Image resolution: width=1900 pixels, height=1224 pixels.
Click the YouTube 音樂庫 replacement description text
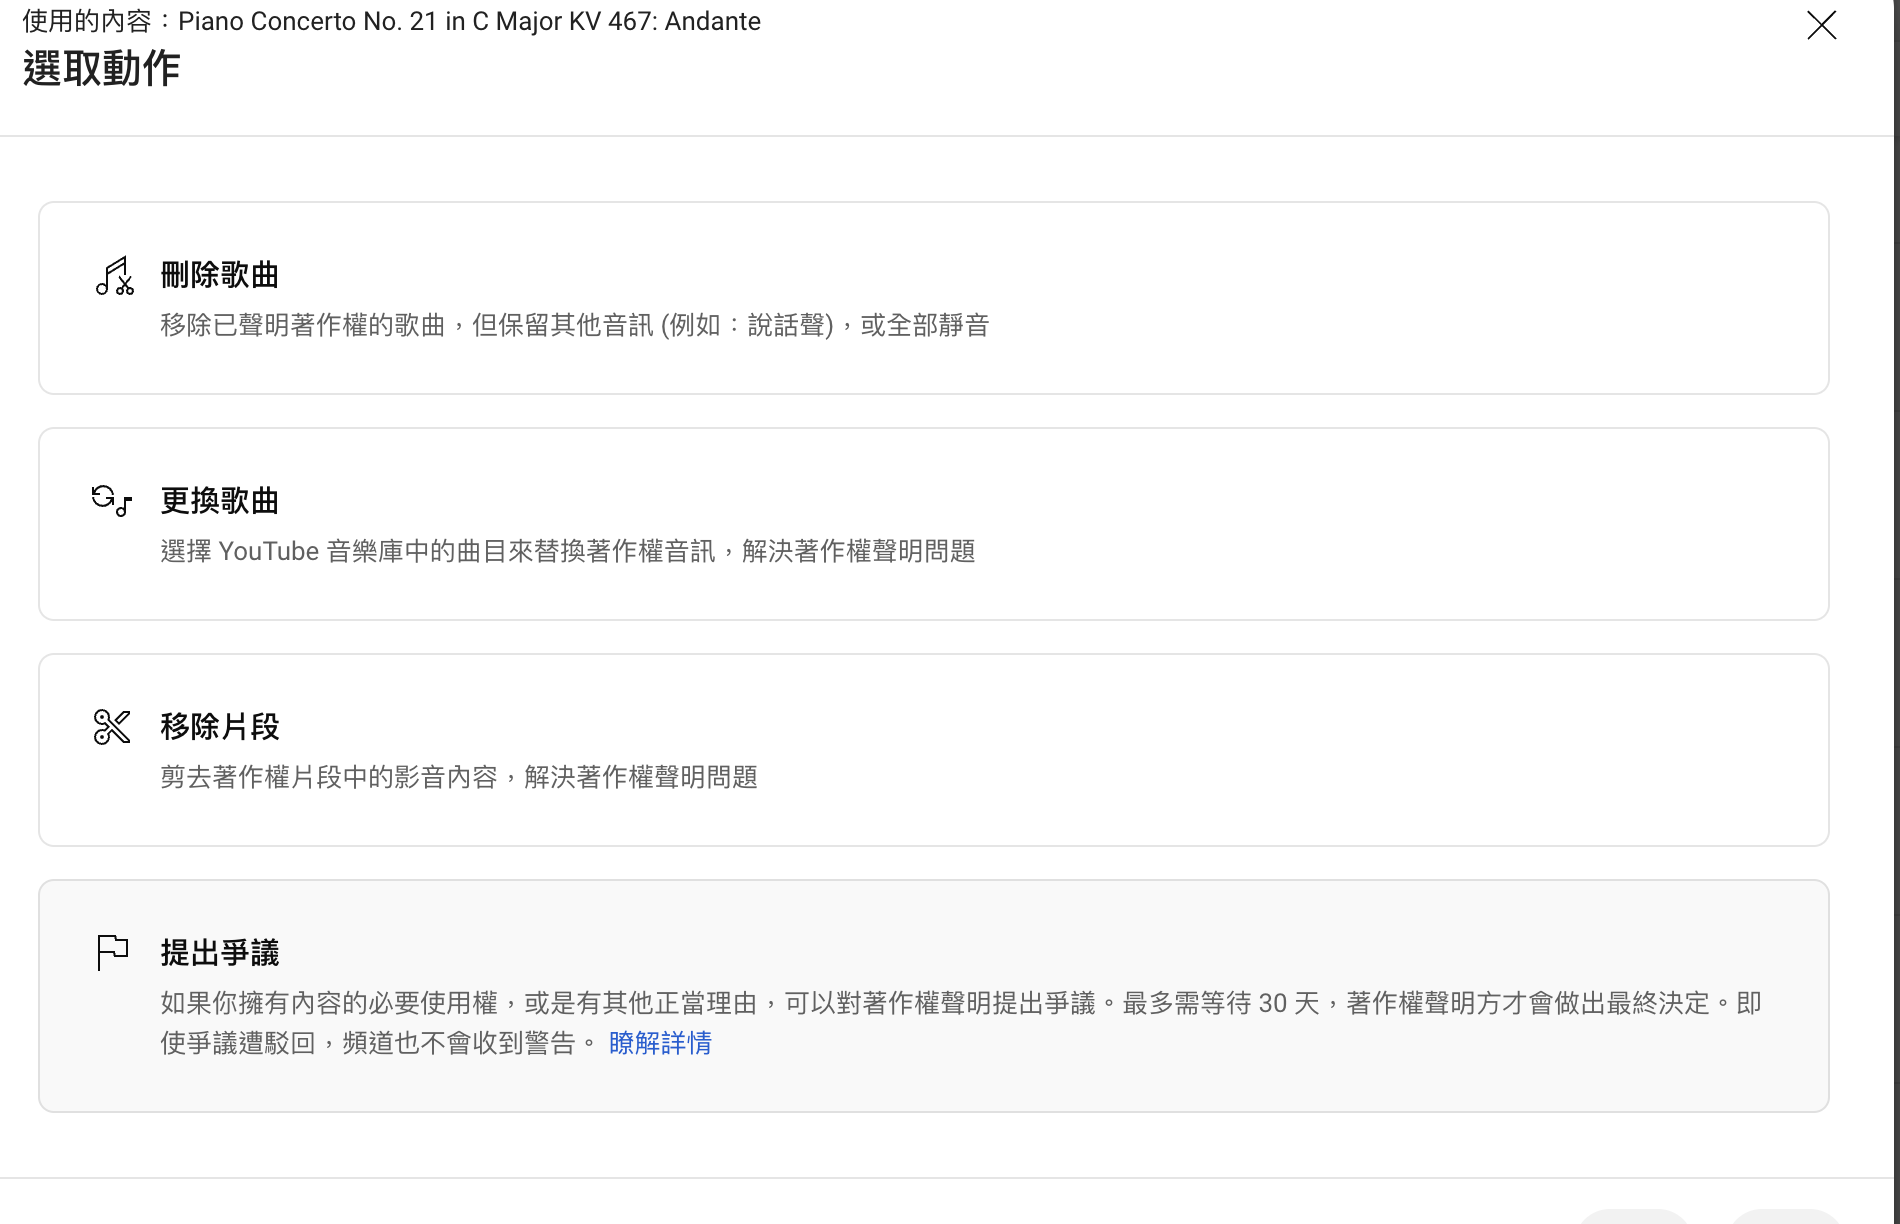tap(567, 551)
